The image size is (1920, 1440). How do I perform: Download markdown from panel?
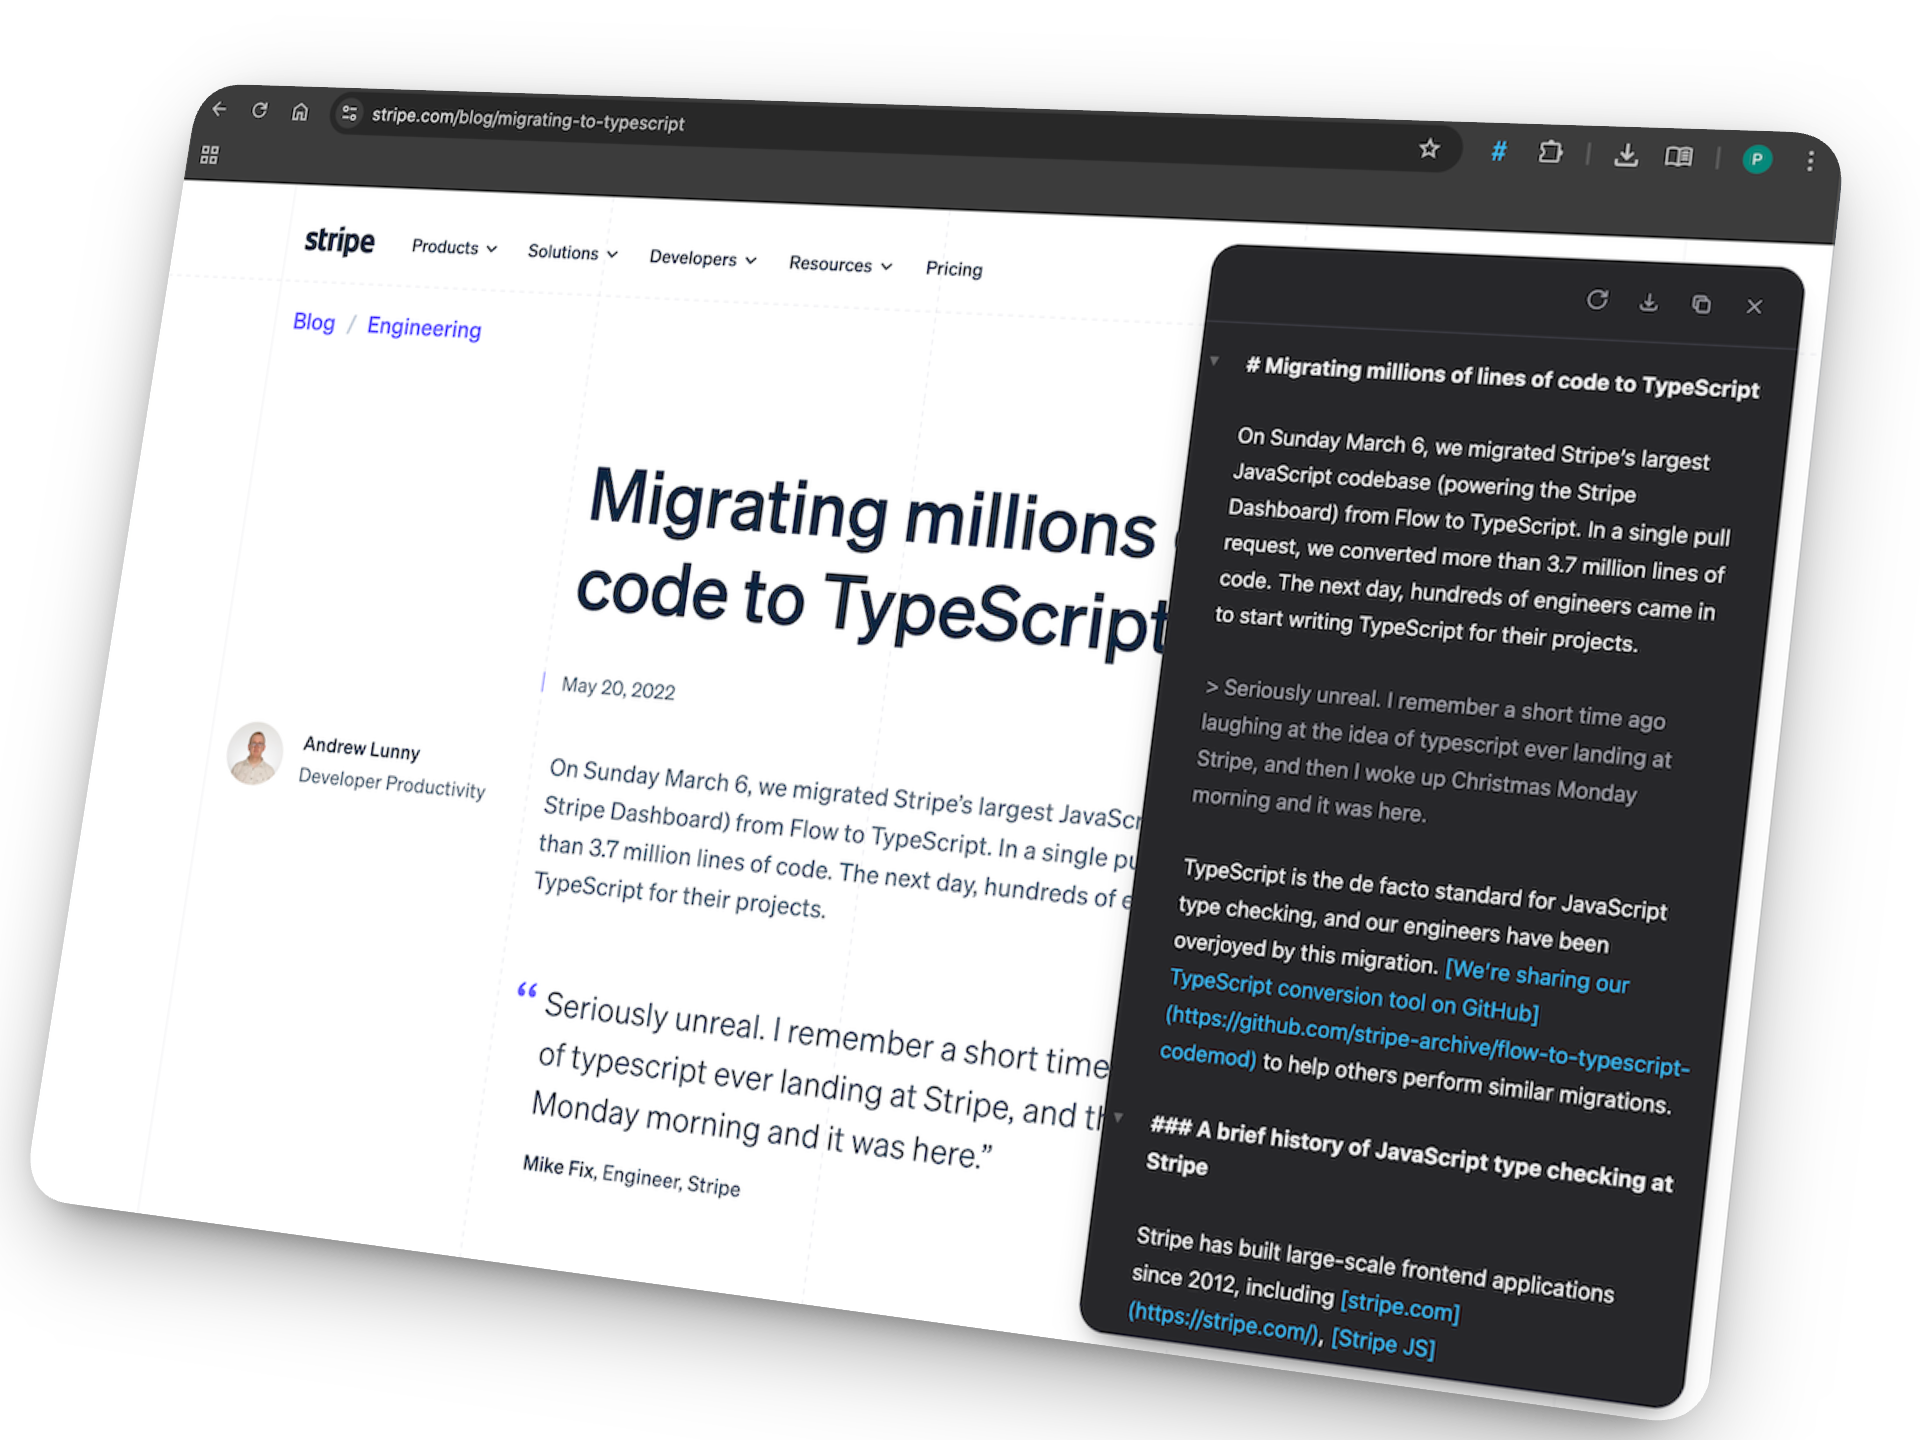[x=1649, y=302]
